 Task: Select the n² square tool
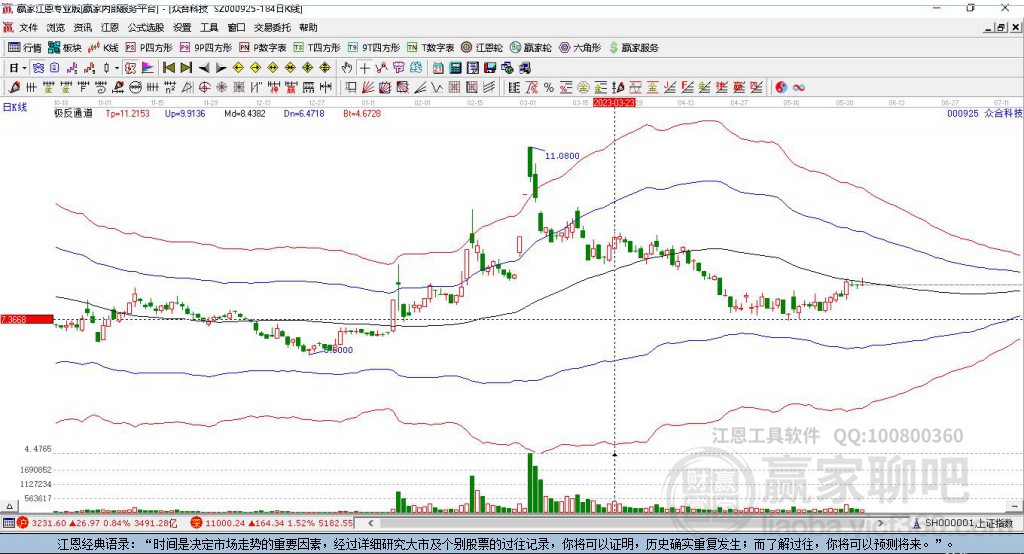coord(170,88)
